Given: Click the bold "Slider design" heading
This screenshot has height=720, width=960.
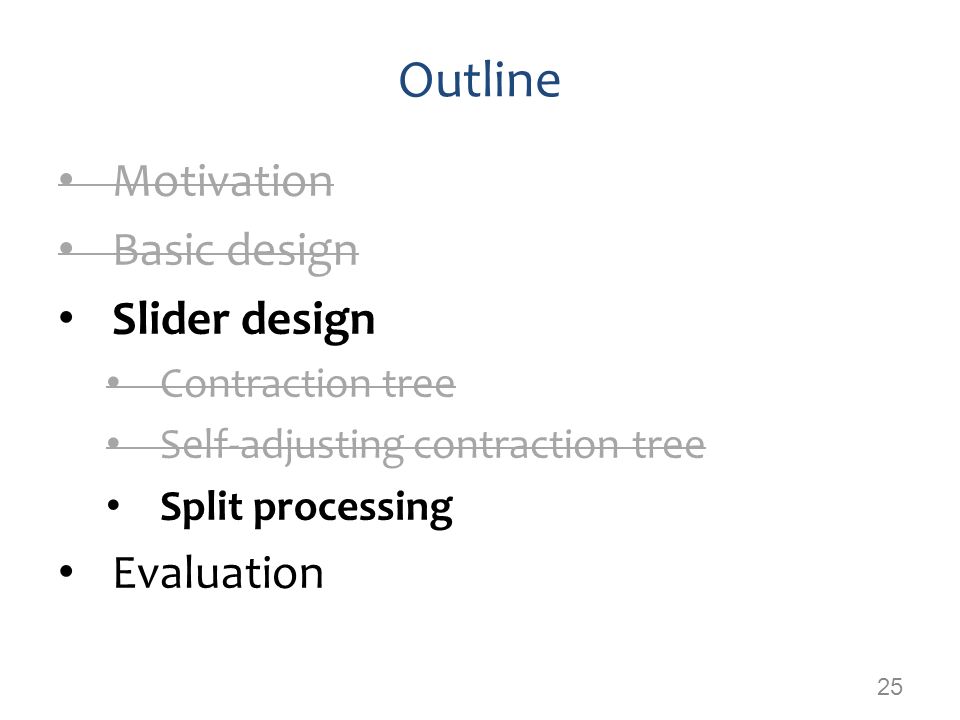Looking at the screenshot, I should pyautogui.click(x=244, y=320).
